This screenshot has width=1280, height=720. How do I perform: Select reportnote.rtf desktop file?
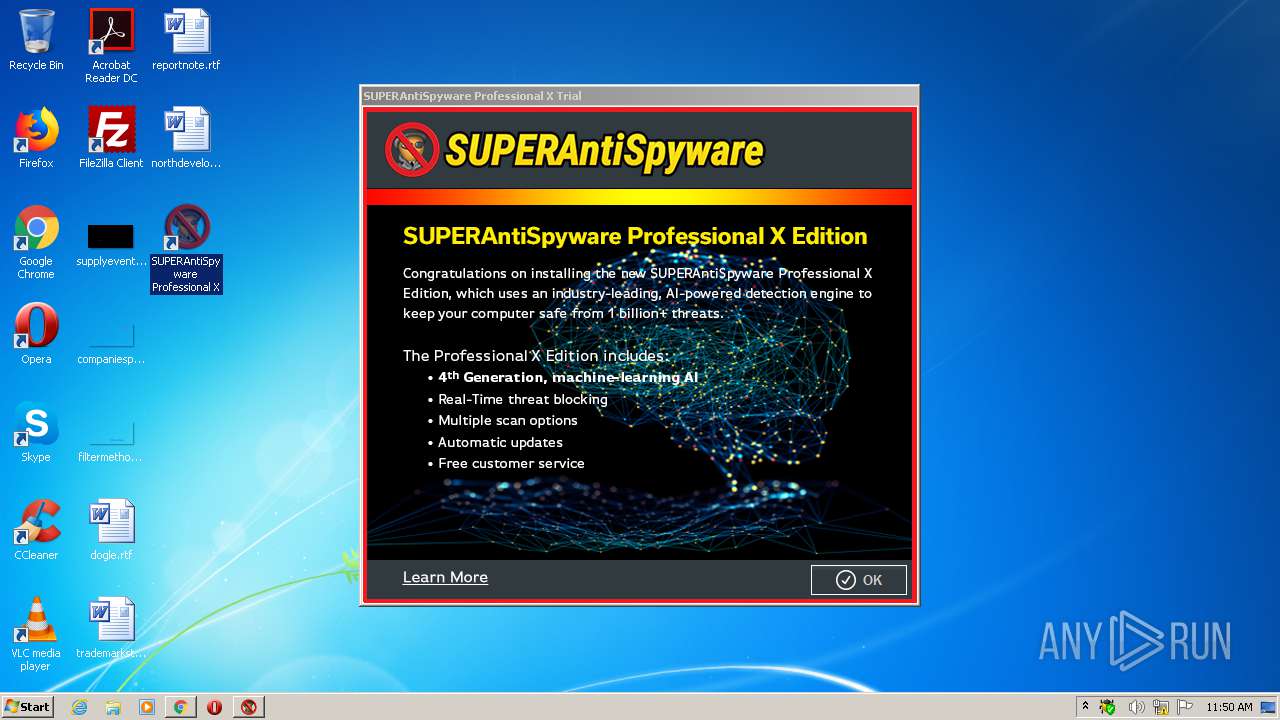click(x=186, y=40)
